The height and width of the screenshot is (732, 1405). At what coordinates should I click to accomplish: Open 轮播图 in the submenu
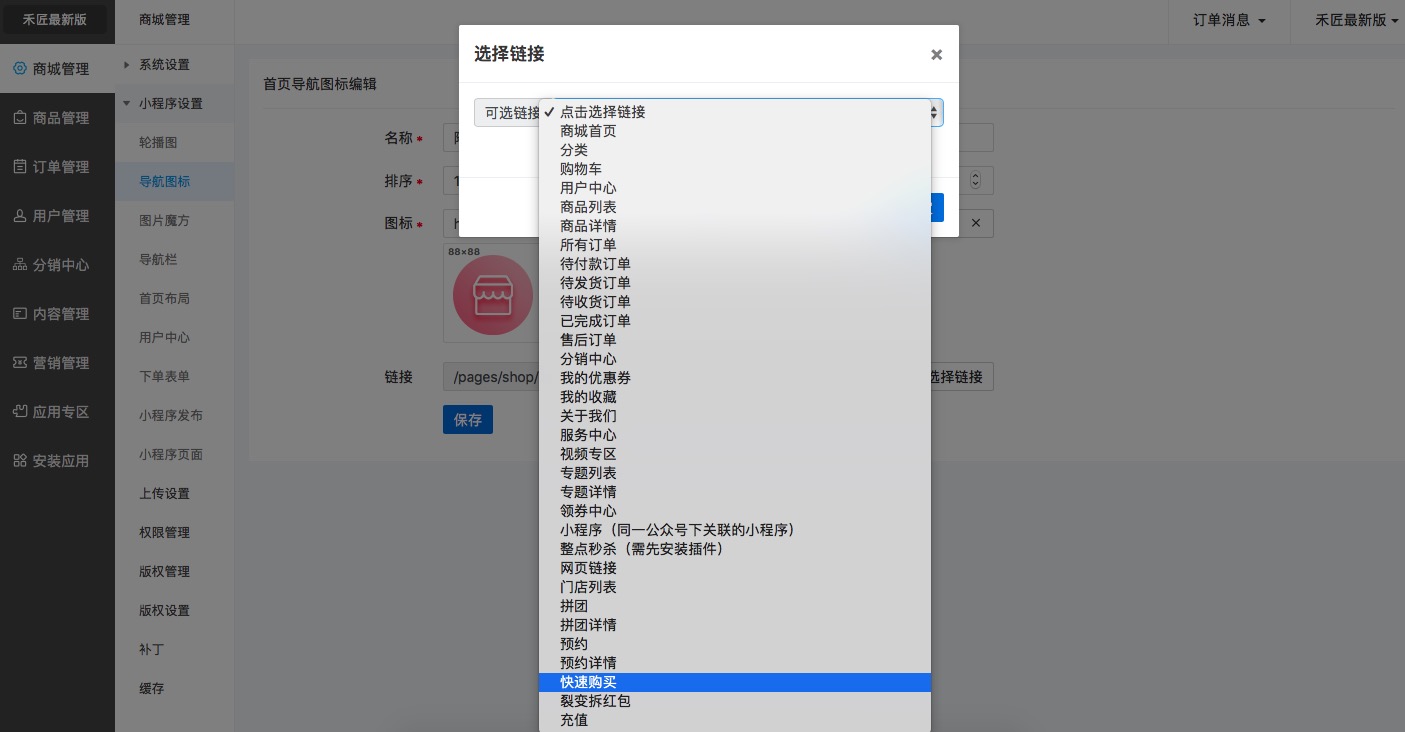click(x=158, y=143)
